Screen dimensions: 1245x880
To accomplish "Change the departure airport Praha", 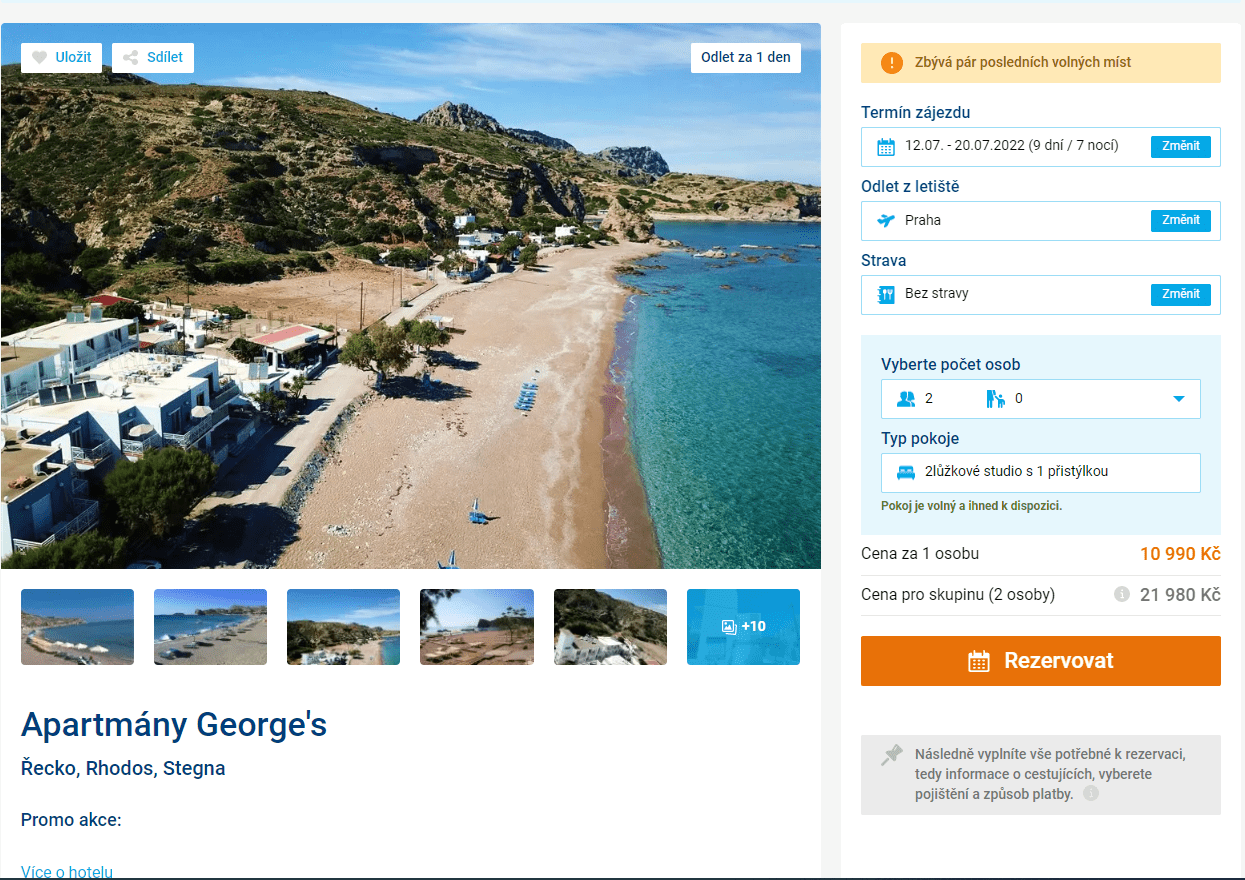I will coord(1180,220).
